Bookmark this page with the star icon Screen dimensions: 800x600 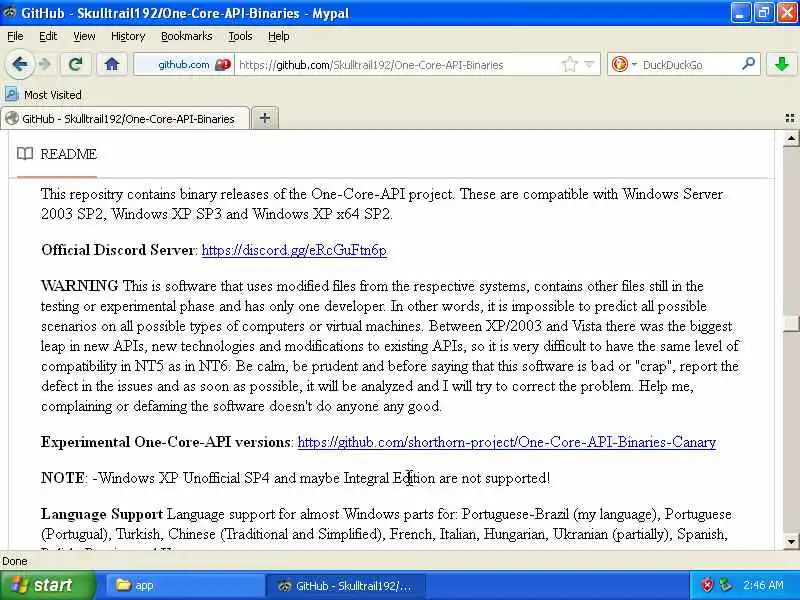click(569, 65)
